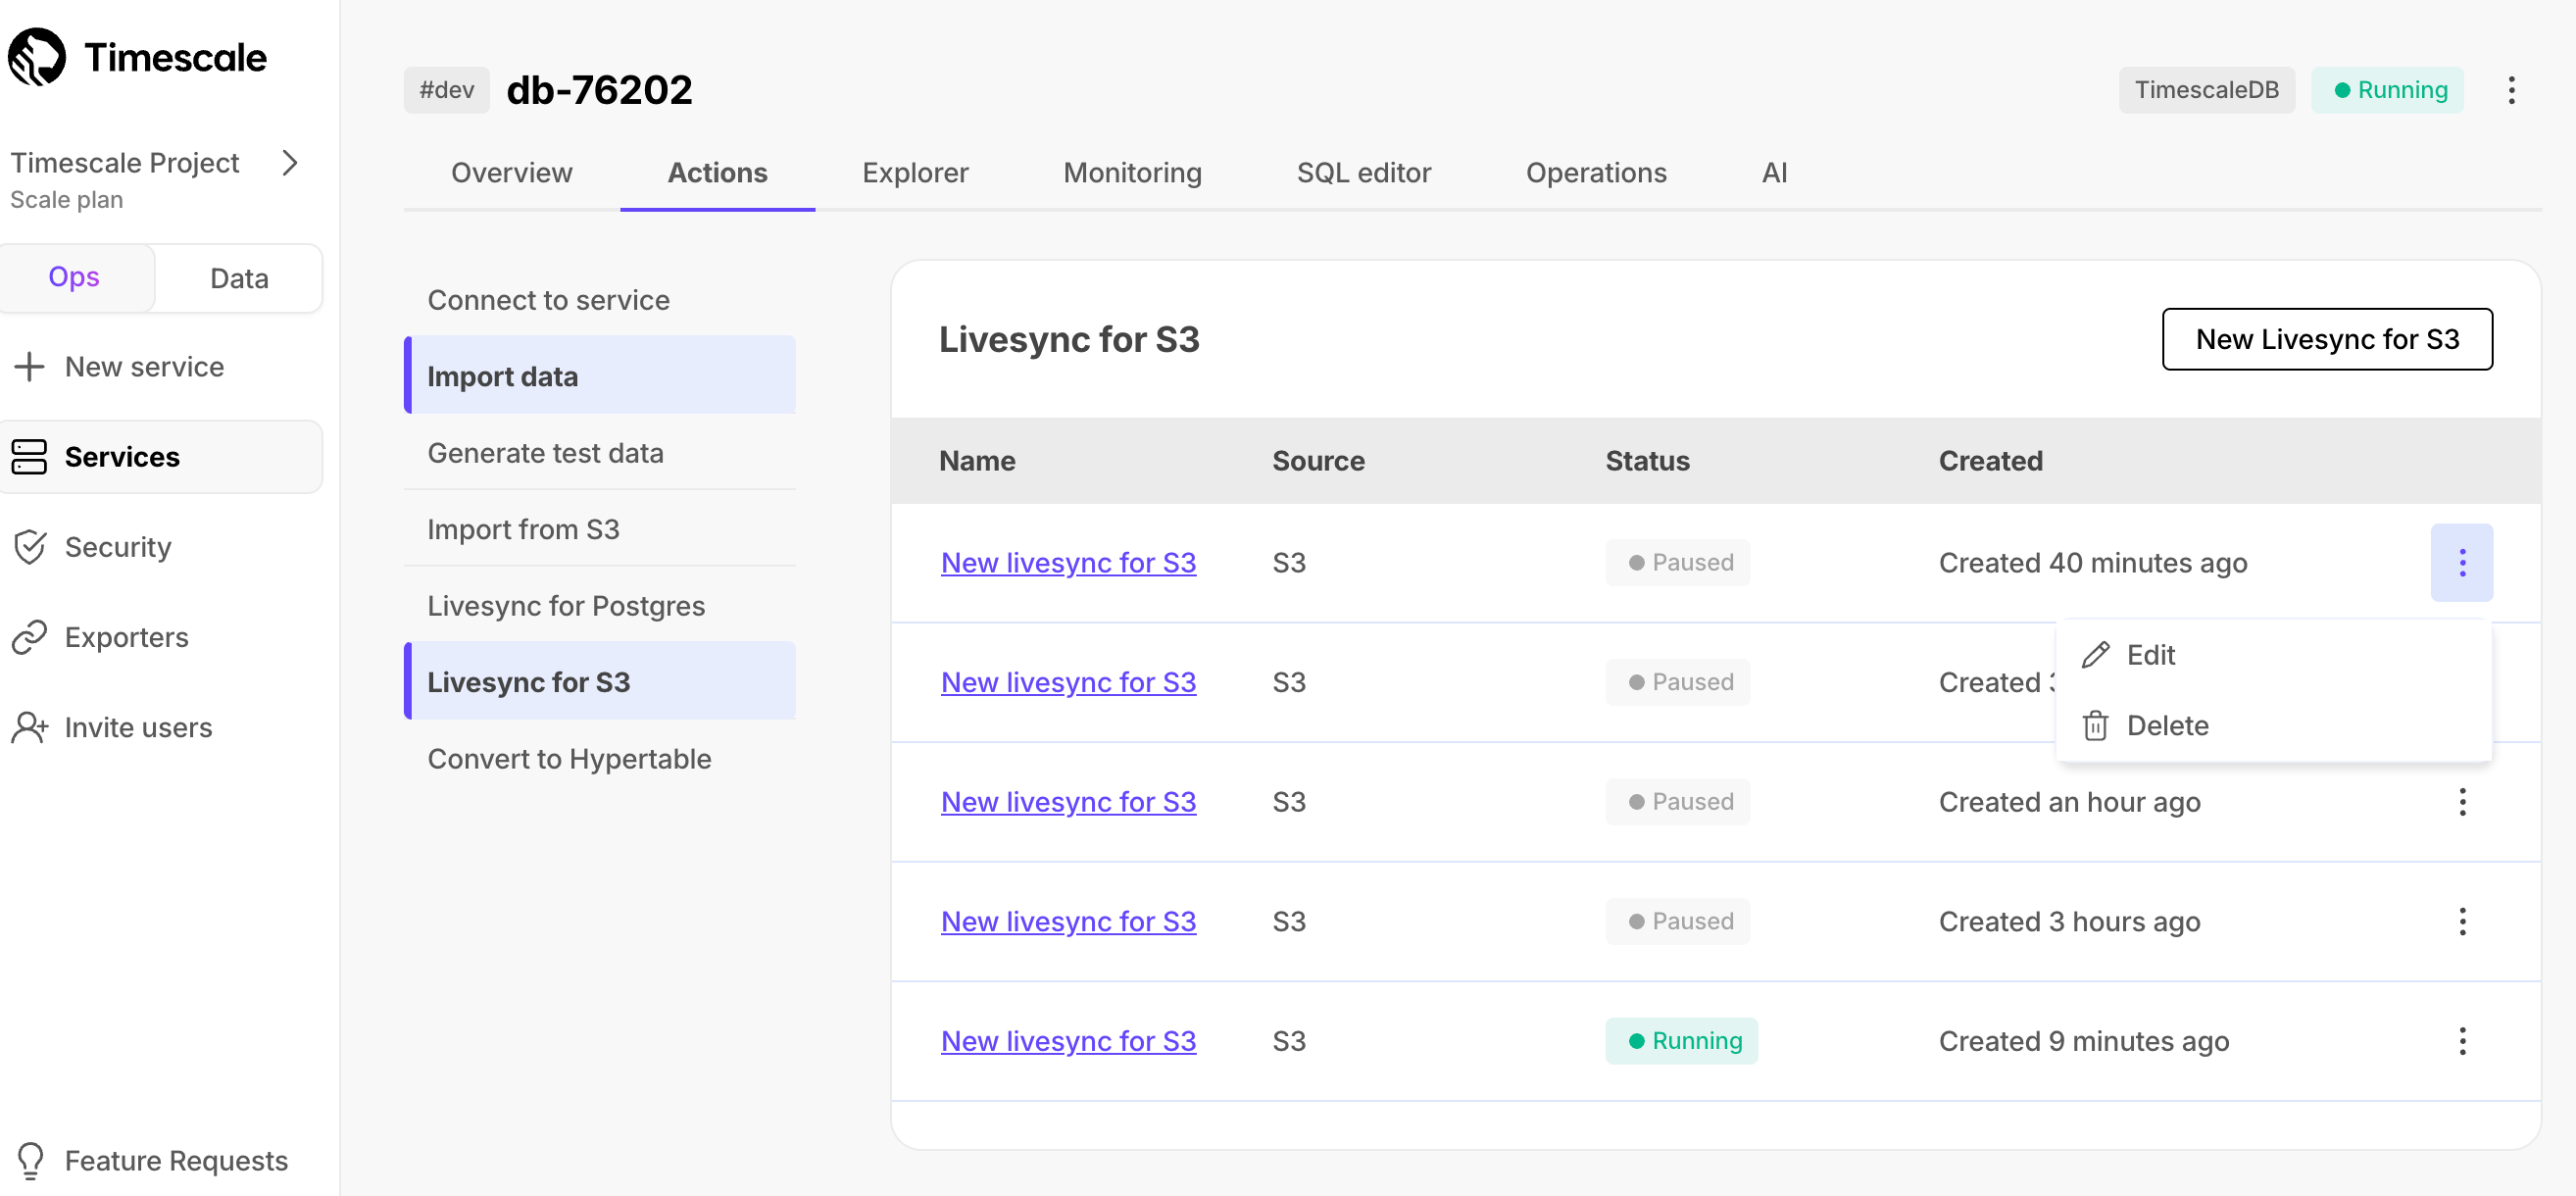This screenshot has width=2576, height=1196.
Task: Click the Created column header
Action: click(x=1990, y=461)
